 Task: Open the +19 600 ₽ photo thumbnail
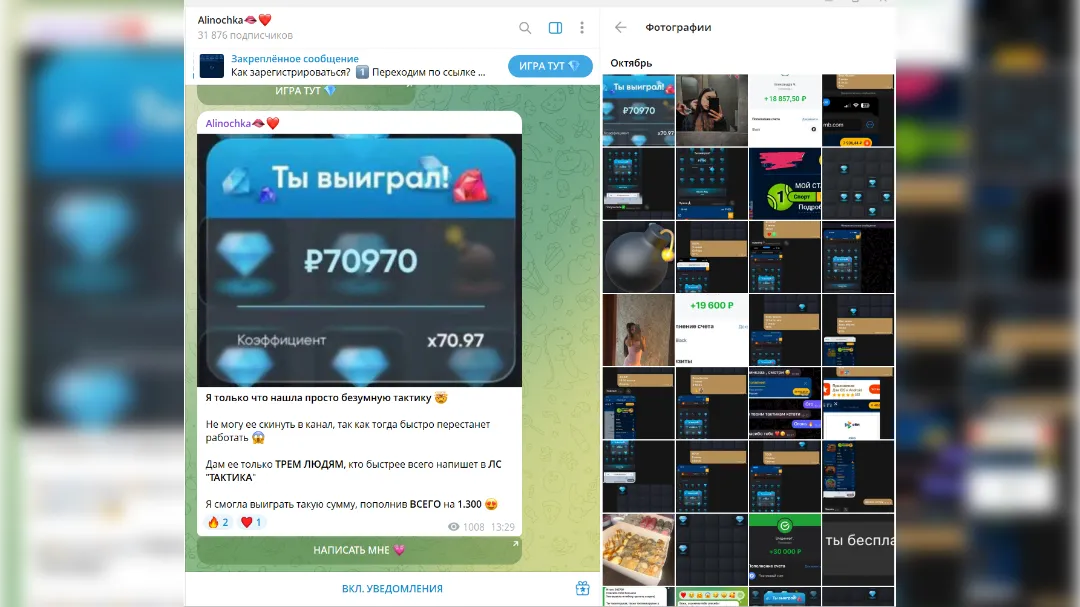[x=711, y=330]
